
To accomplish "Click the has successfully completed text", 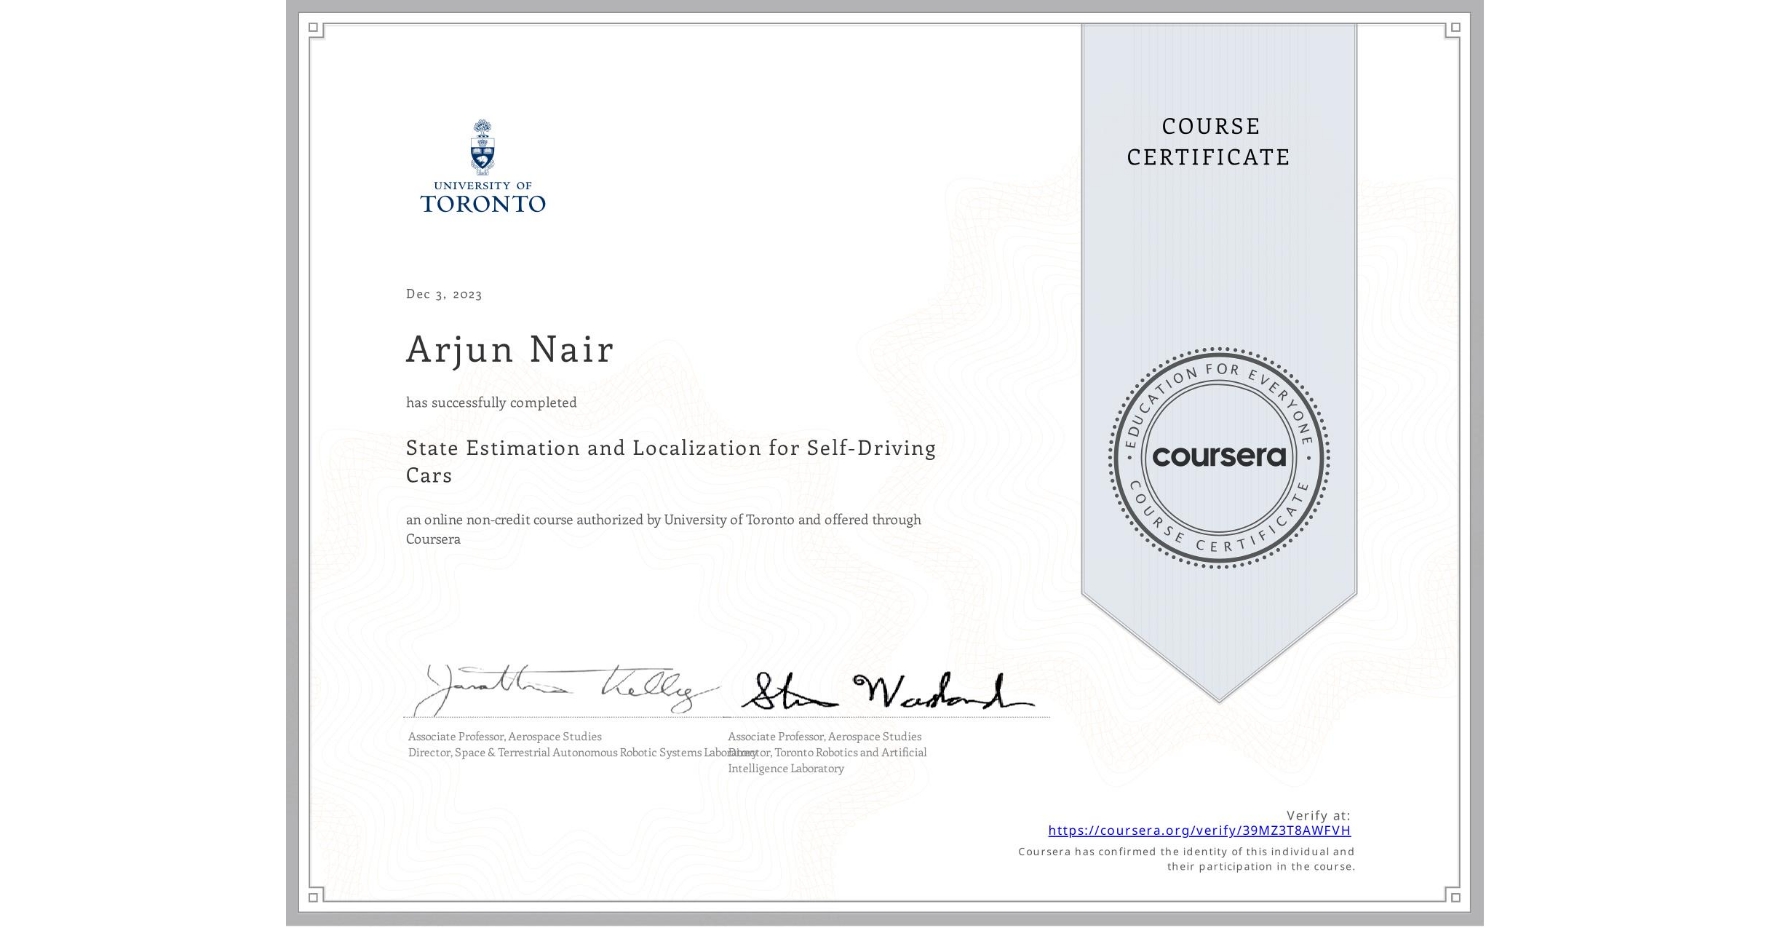I will [490, 402].
